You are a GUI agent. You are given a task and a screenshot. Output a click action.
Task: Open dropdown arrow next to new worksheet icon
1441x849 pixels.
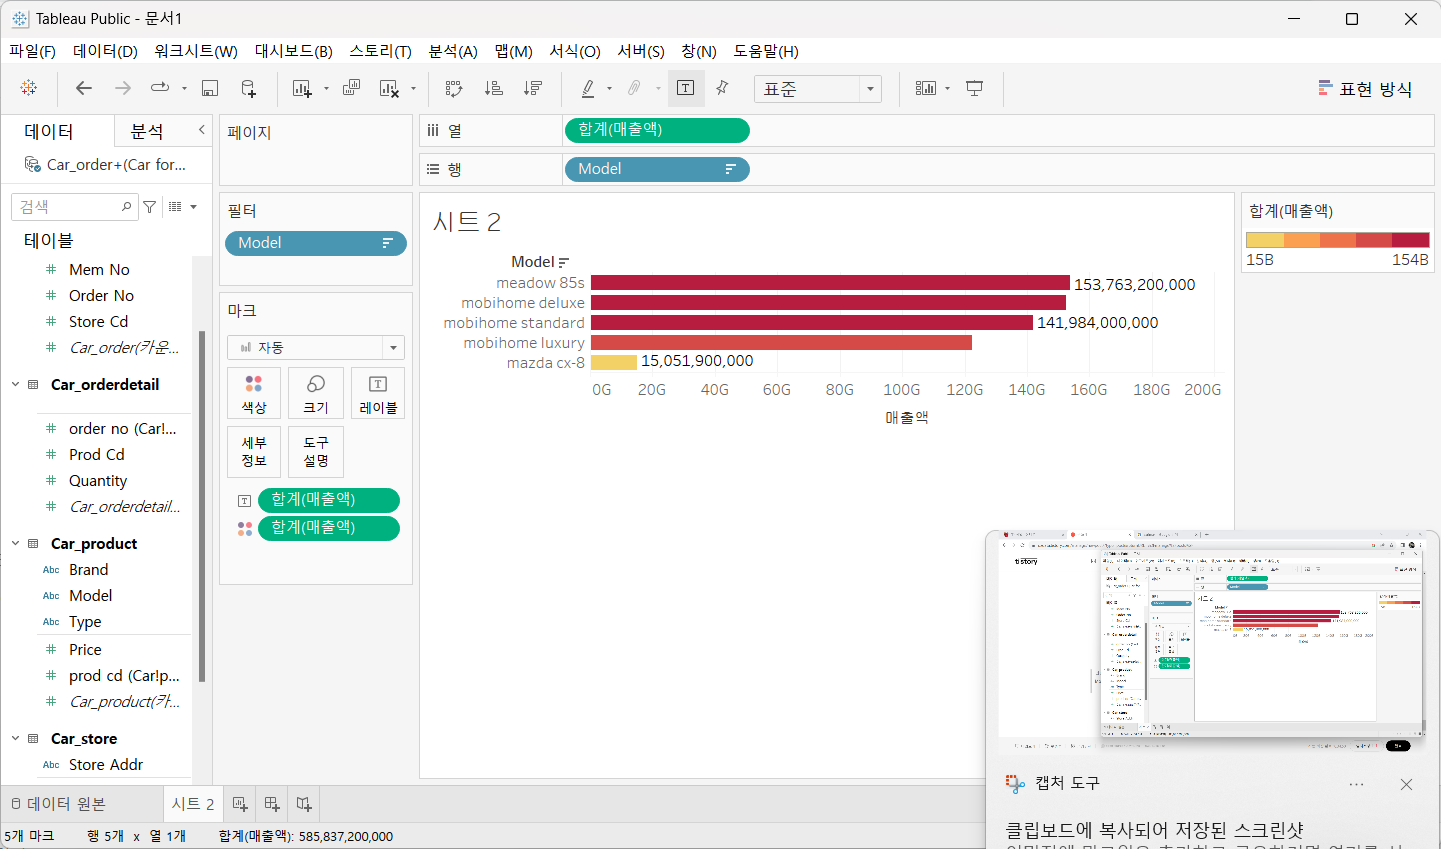click(x=326, y=89)
